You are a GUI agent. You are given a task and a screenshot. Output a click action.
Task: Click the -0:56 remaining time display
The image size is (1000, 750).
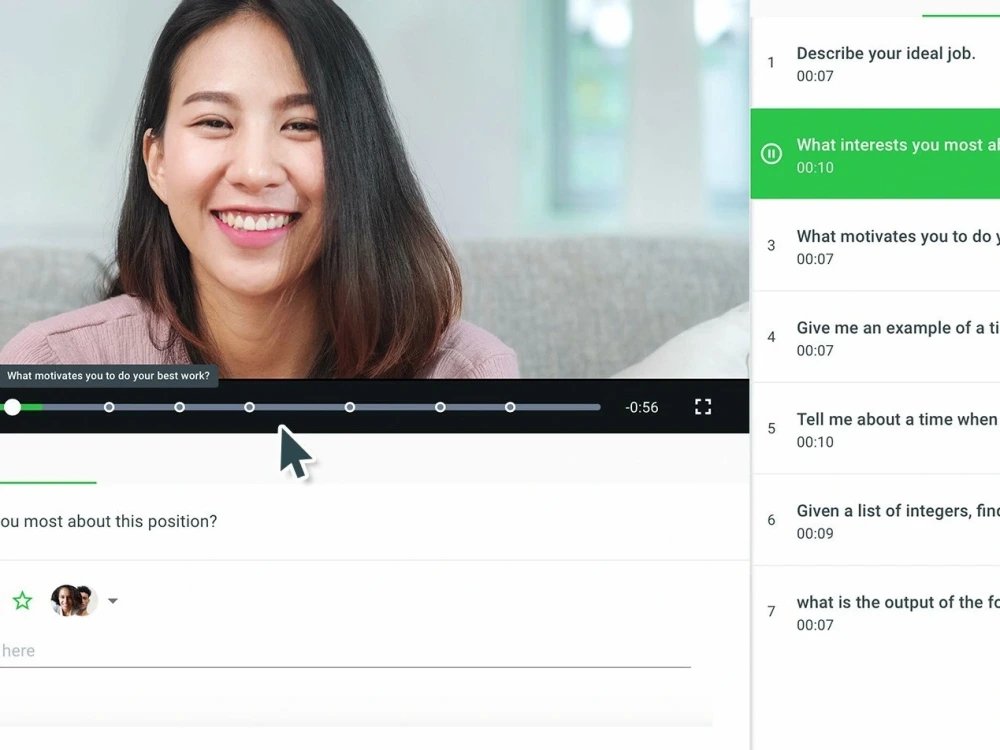pos(642,408)
